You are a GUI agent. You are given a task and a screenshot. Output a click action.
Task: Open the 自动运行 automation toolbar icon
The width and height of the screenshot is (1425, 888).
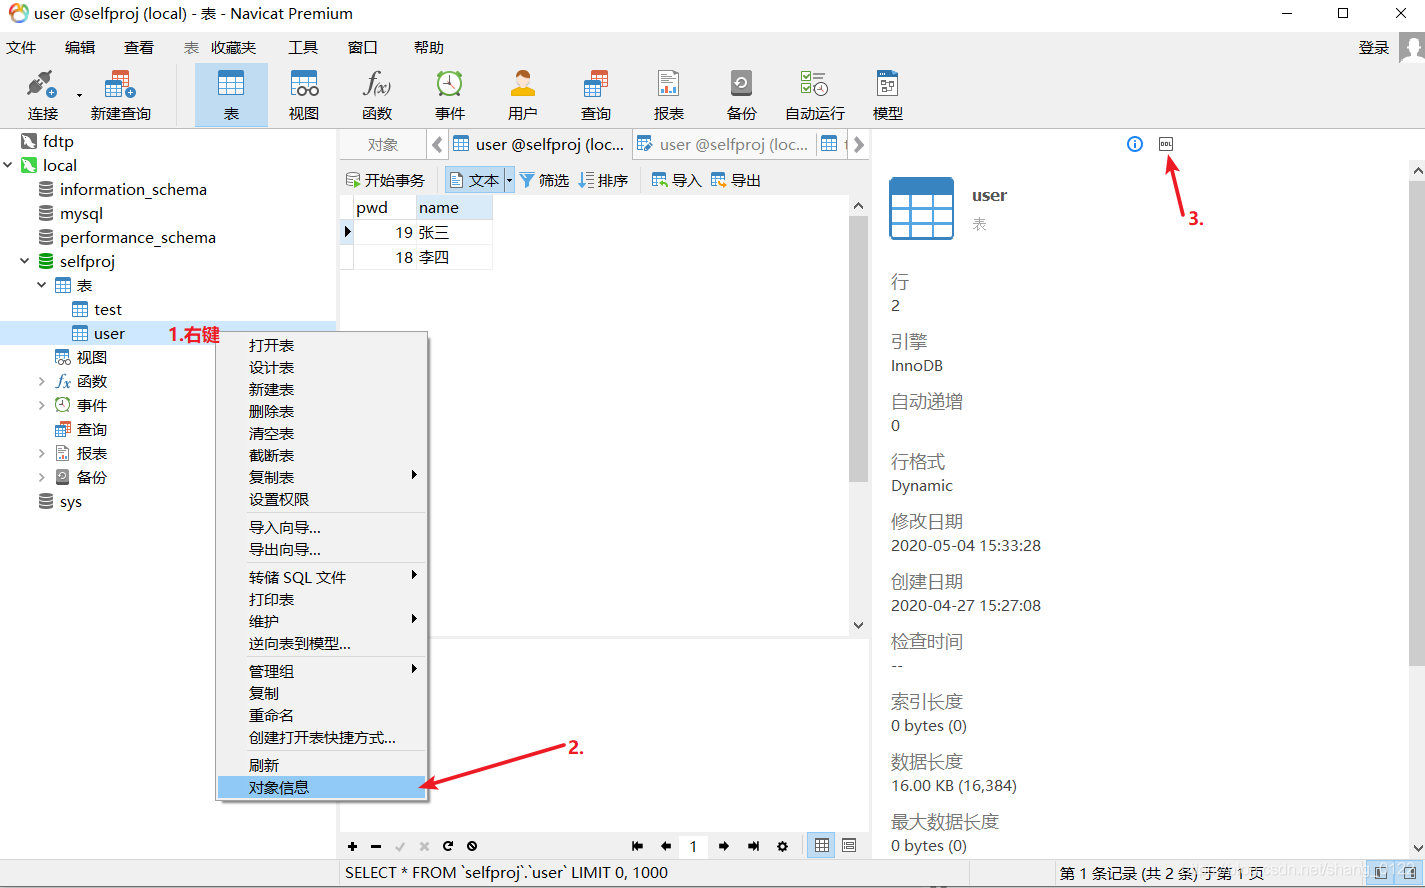815,95
